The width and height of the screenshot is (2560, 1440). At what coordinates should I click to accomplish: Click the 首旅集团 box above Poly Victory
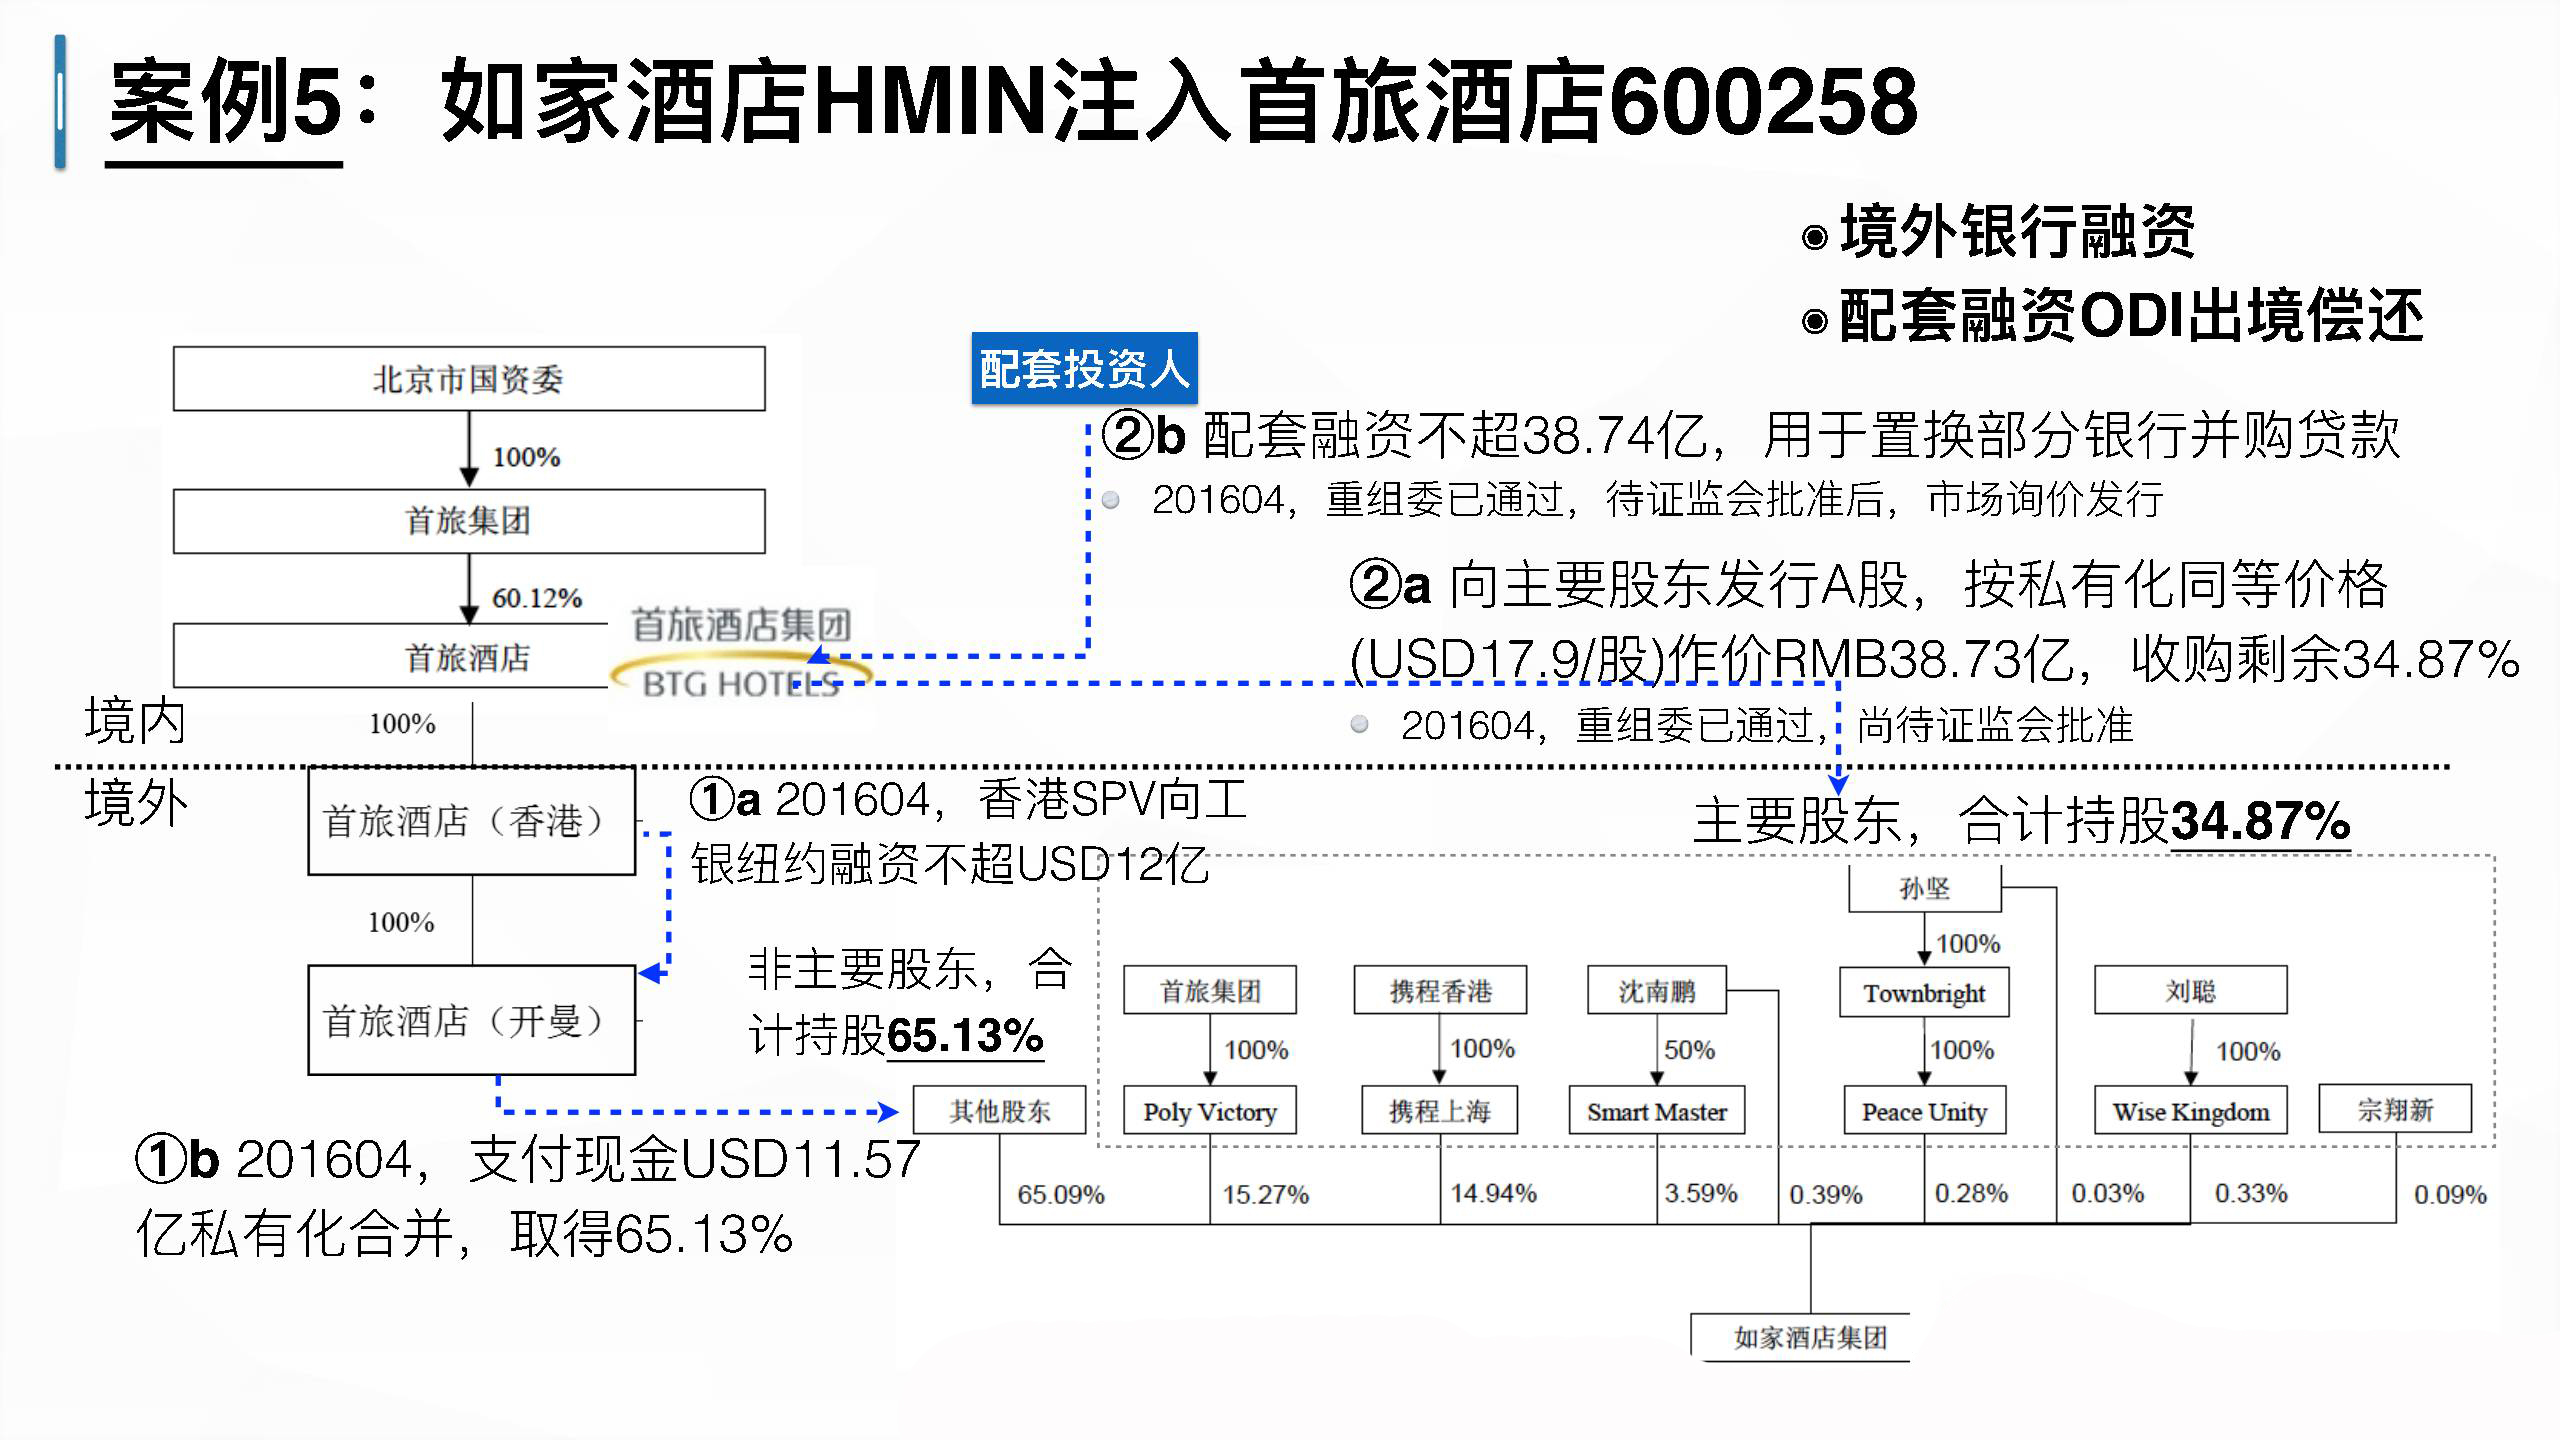click(x=1210, y=991)
